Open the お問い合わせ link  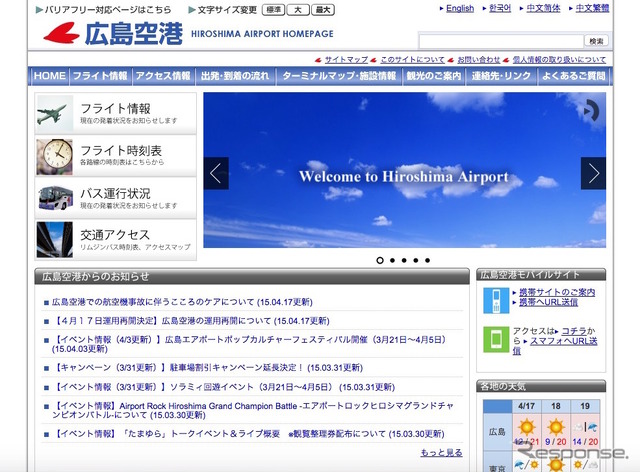click(x=478, y=60)
